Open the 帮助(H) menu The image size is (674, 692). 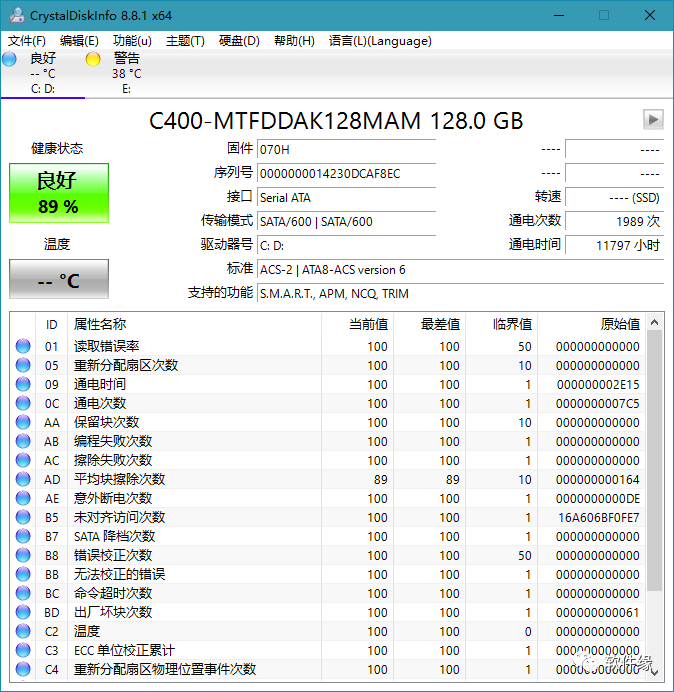294,41
